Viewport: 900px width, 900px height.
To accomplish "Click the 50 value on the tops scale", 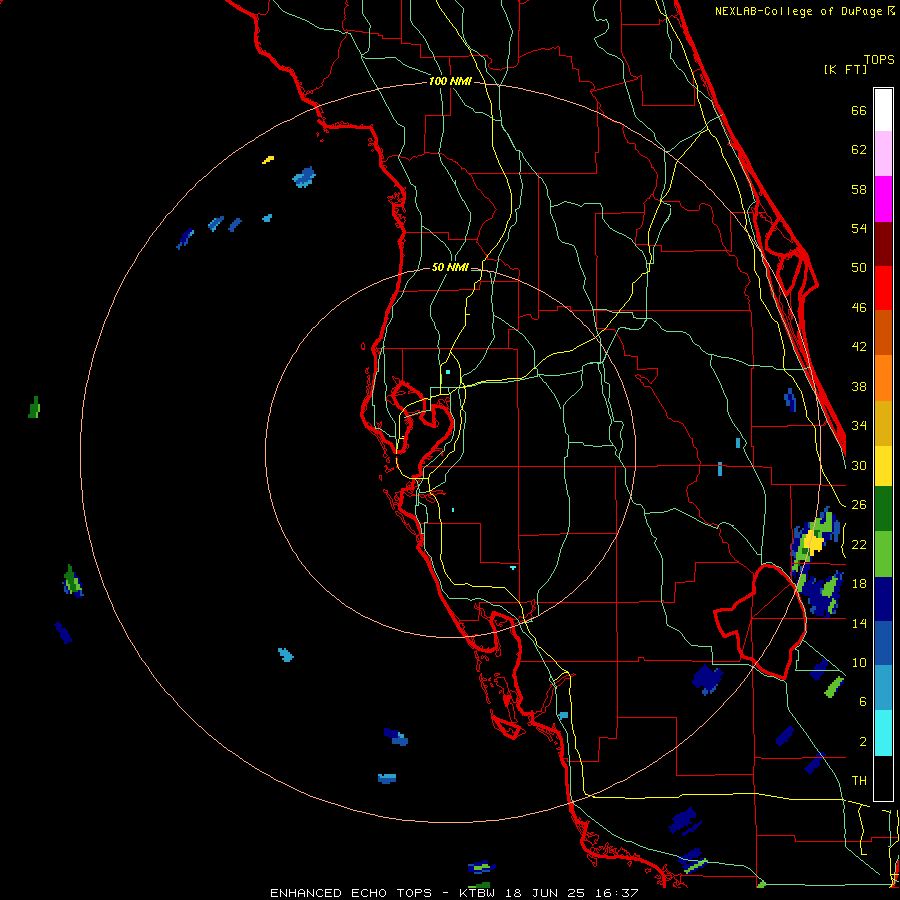I will coord(859,268).
